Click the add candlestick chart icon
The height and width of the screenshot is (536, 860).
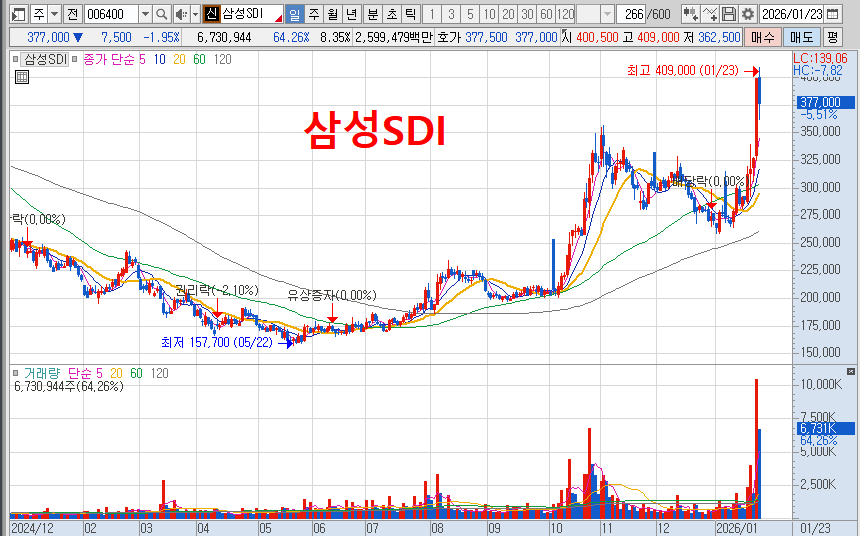tap(691, 14)
